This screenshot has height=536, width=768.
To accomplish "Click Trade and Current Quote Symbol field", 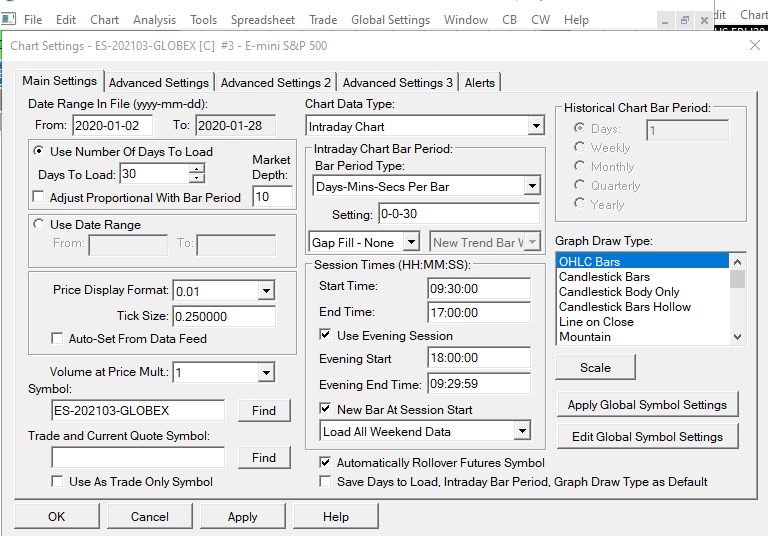I will pyautogui.click(x=138, y=458).
